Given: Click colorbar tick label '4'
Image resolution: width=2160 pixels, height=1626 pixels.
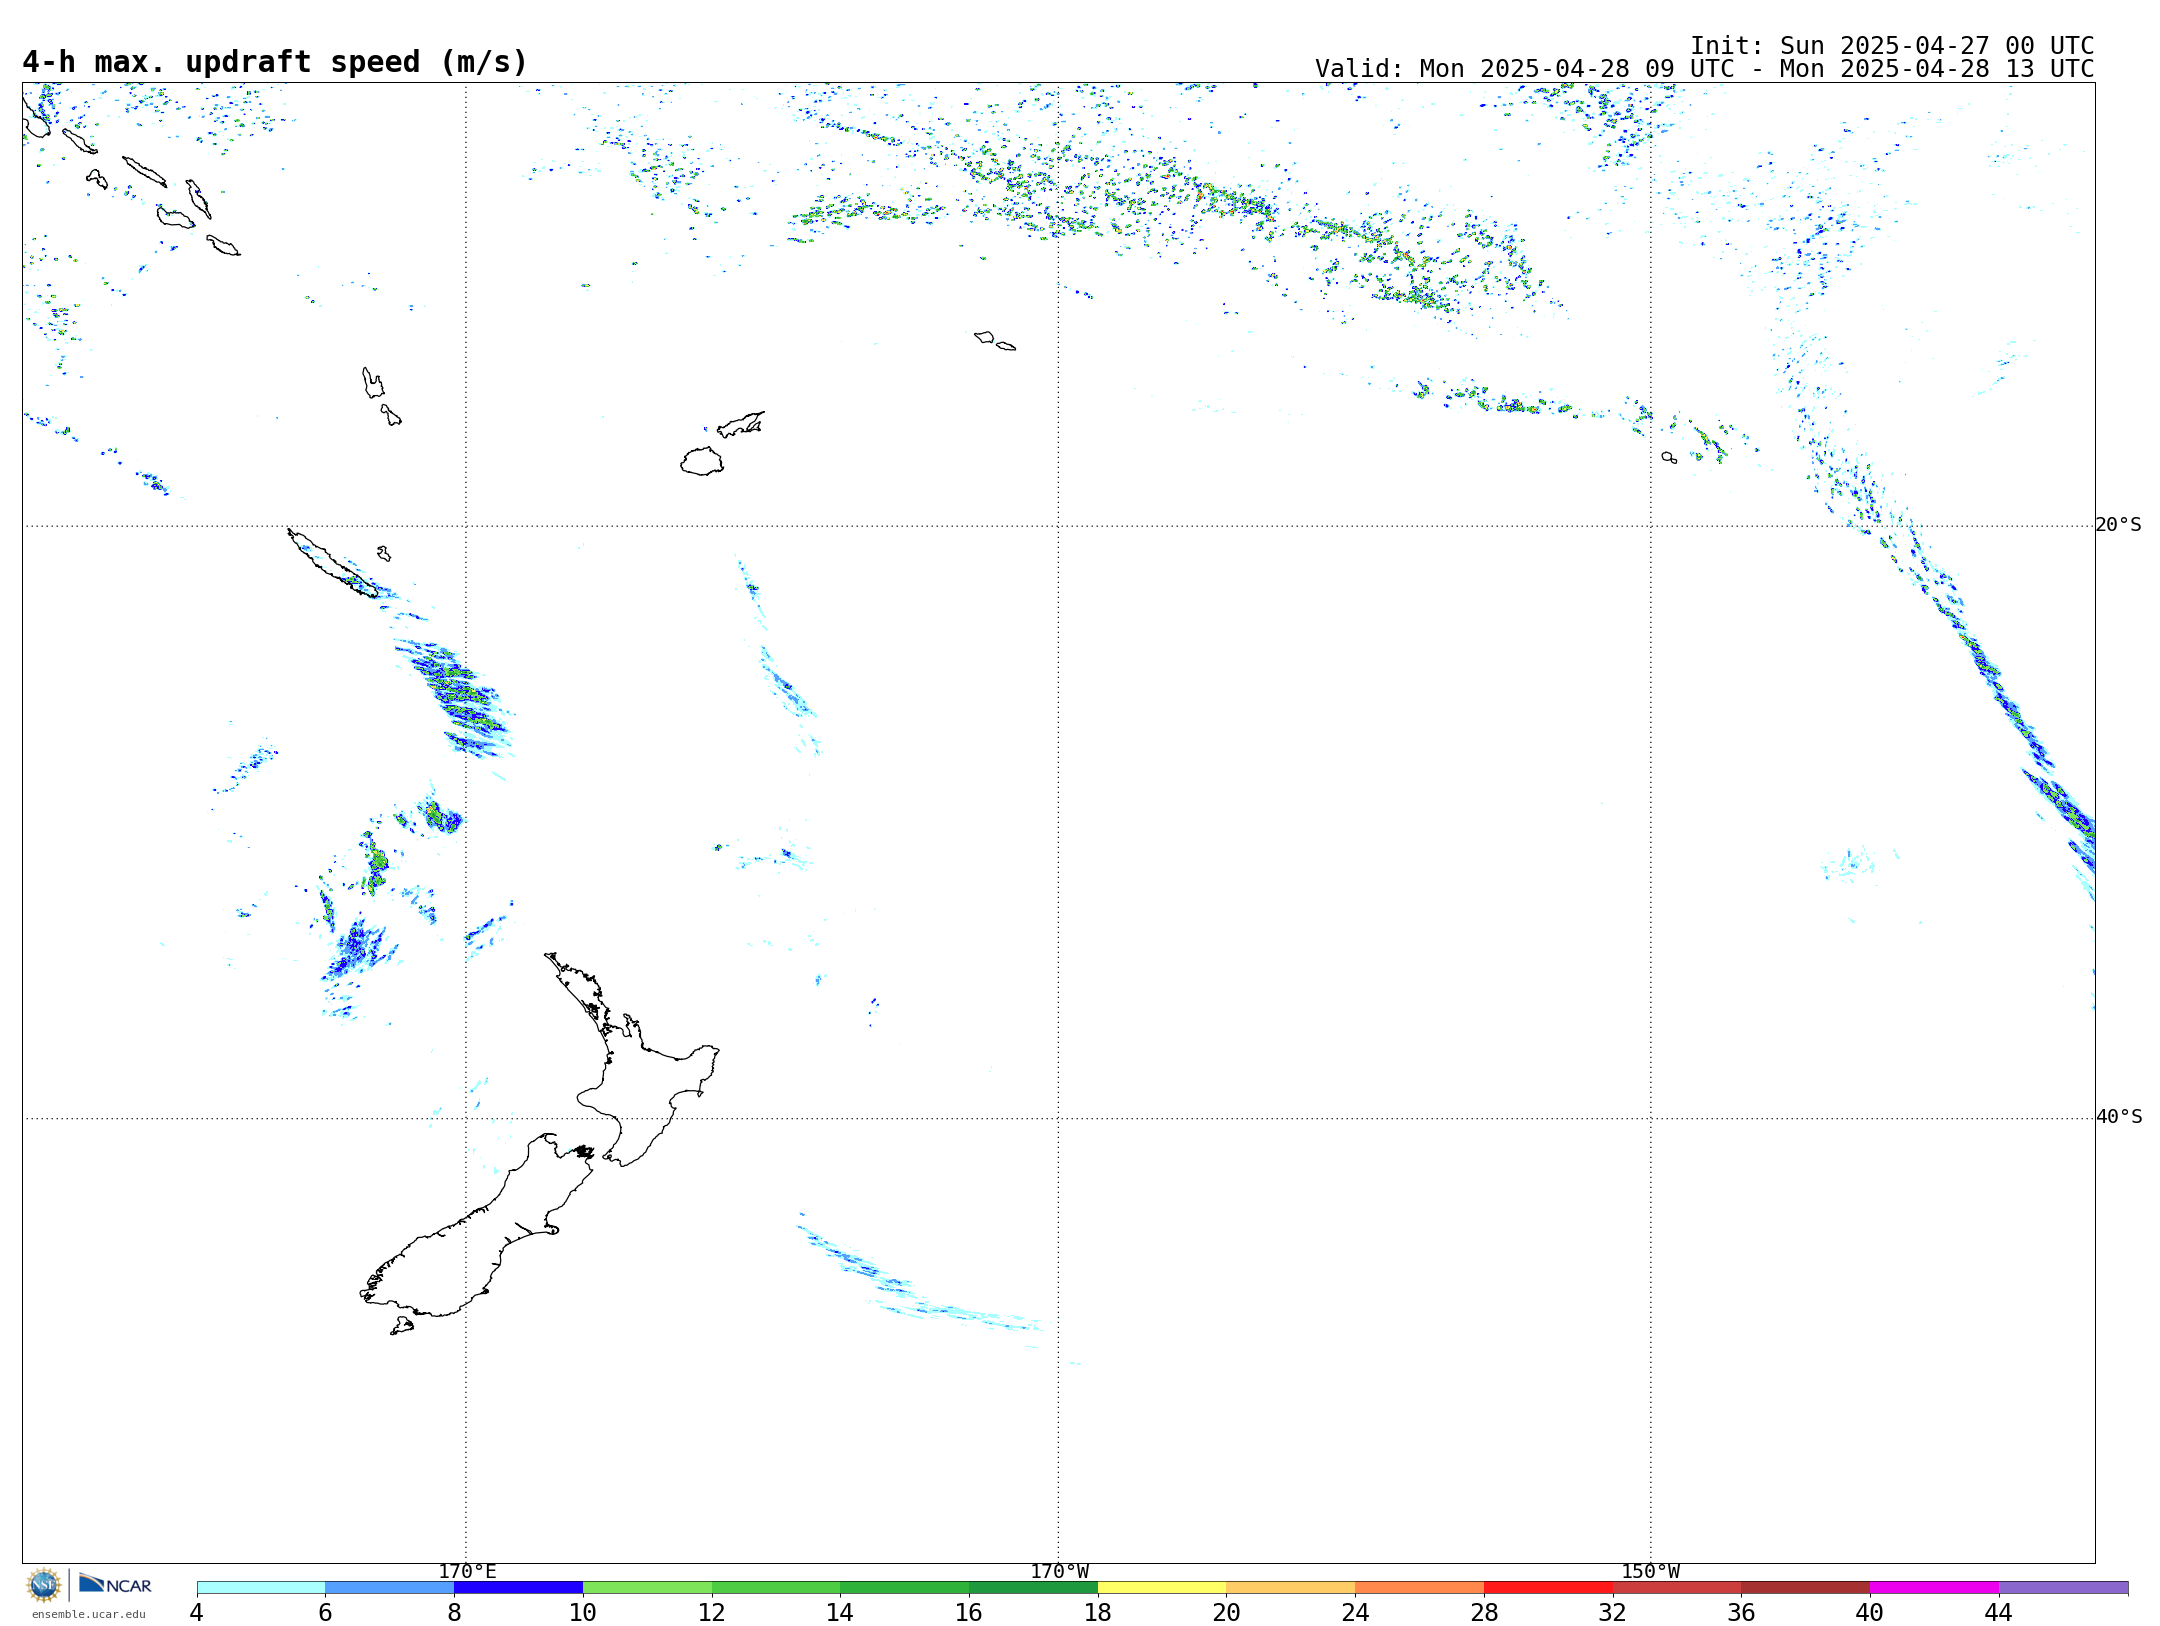Looking at the screenshot, I should [197, 1612].
